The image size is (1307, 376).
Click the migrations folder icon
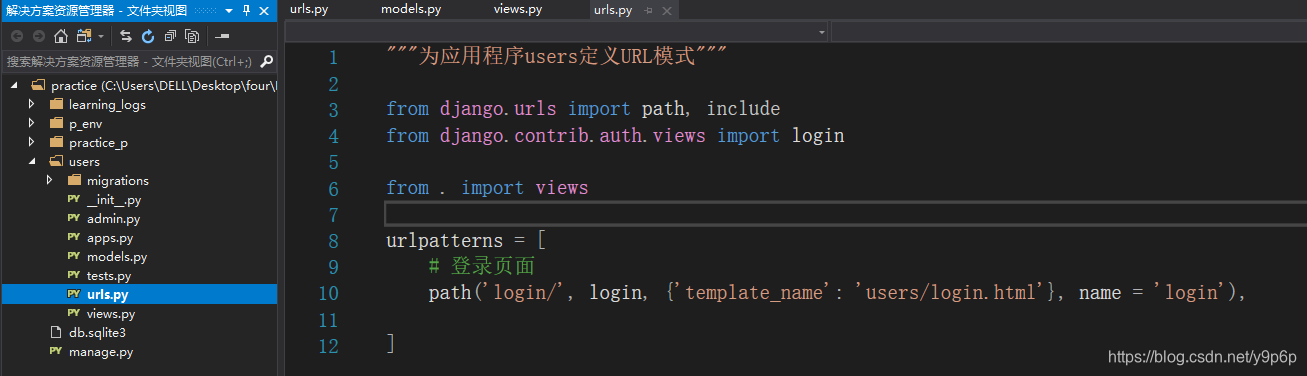tap(74, 180)
